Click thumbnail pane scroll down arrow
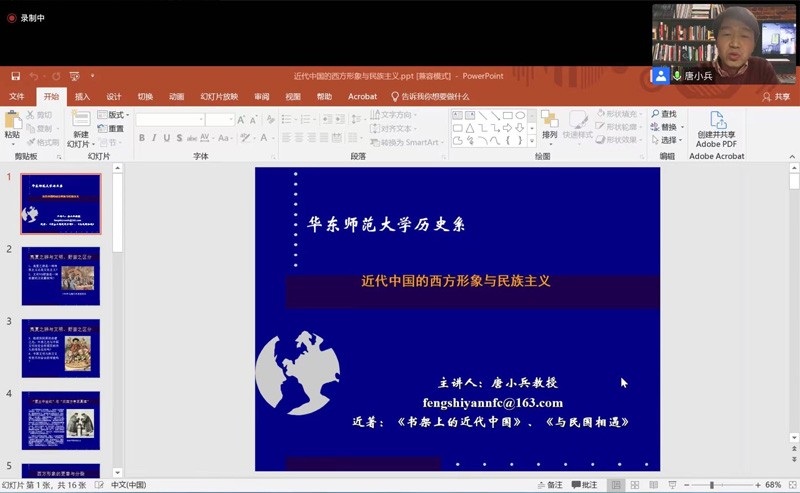 point(117,473)
